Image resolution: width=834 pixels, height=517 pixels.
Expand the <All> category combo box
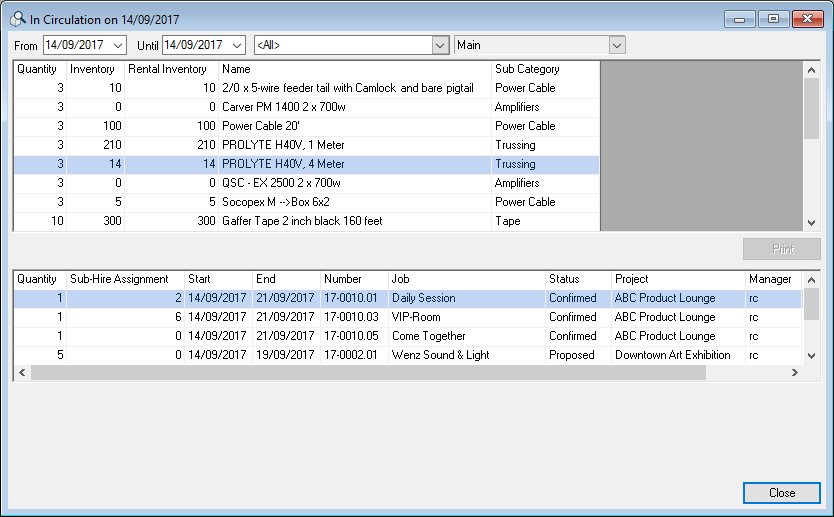[440, 45]
